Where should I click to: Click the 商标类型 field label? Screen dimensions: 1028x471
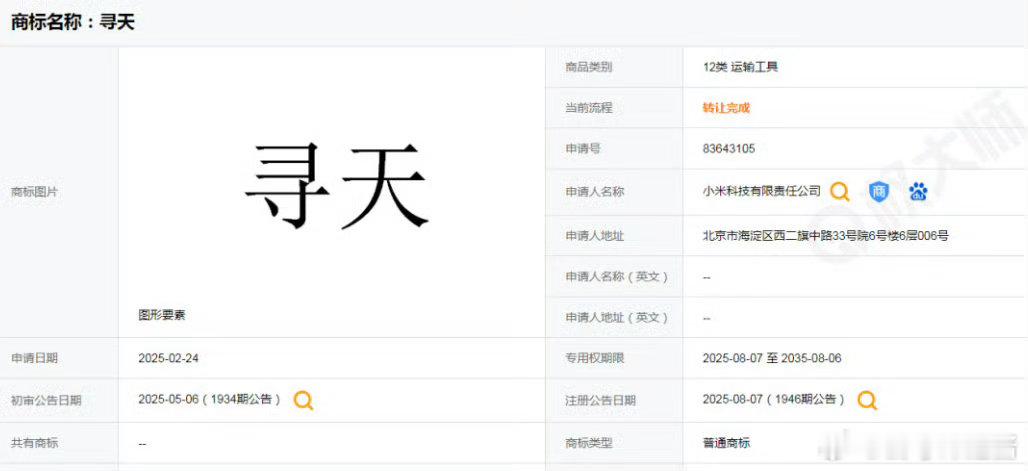click(x=589, y=443)
